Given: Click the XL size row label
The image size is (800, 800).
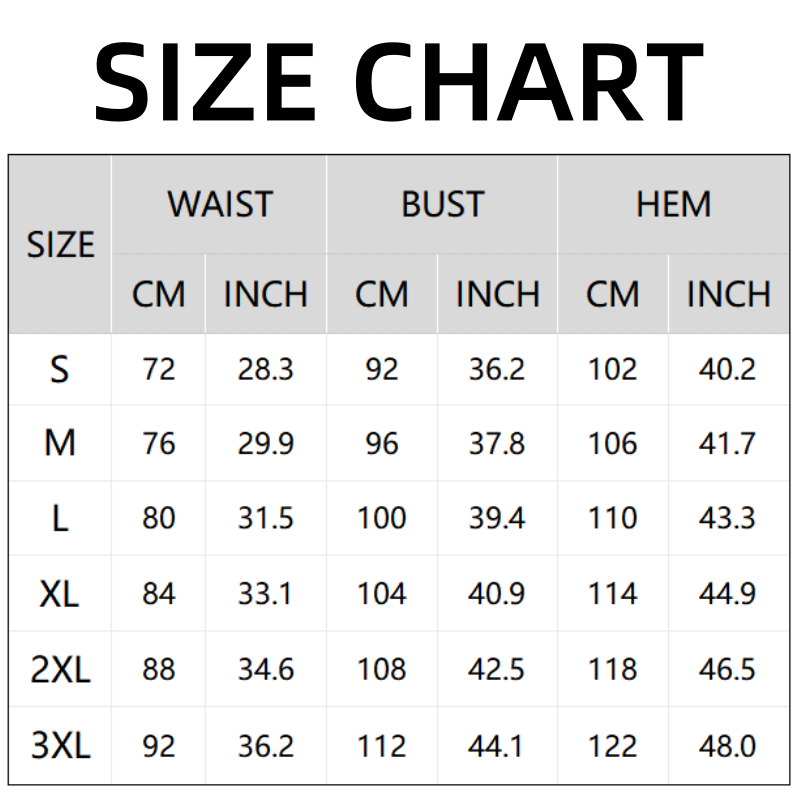Looking at the screenshot, I should 60,594.
